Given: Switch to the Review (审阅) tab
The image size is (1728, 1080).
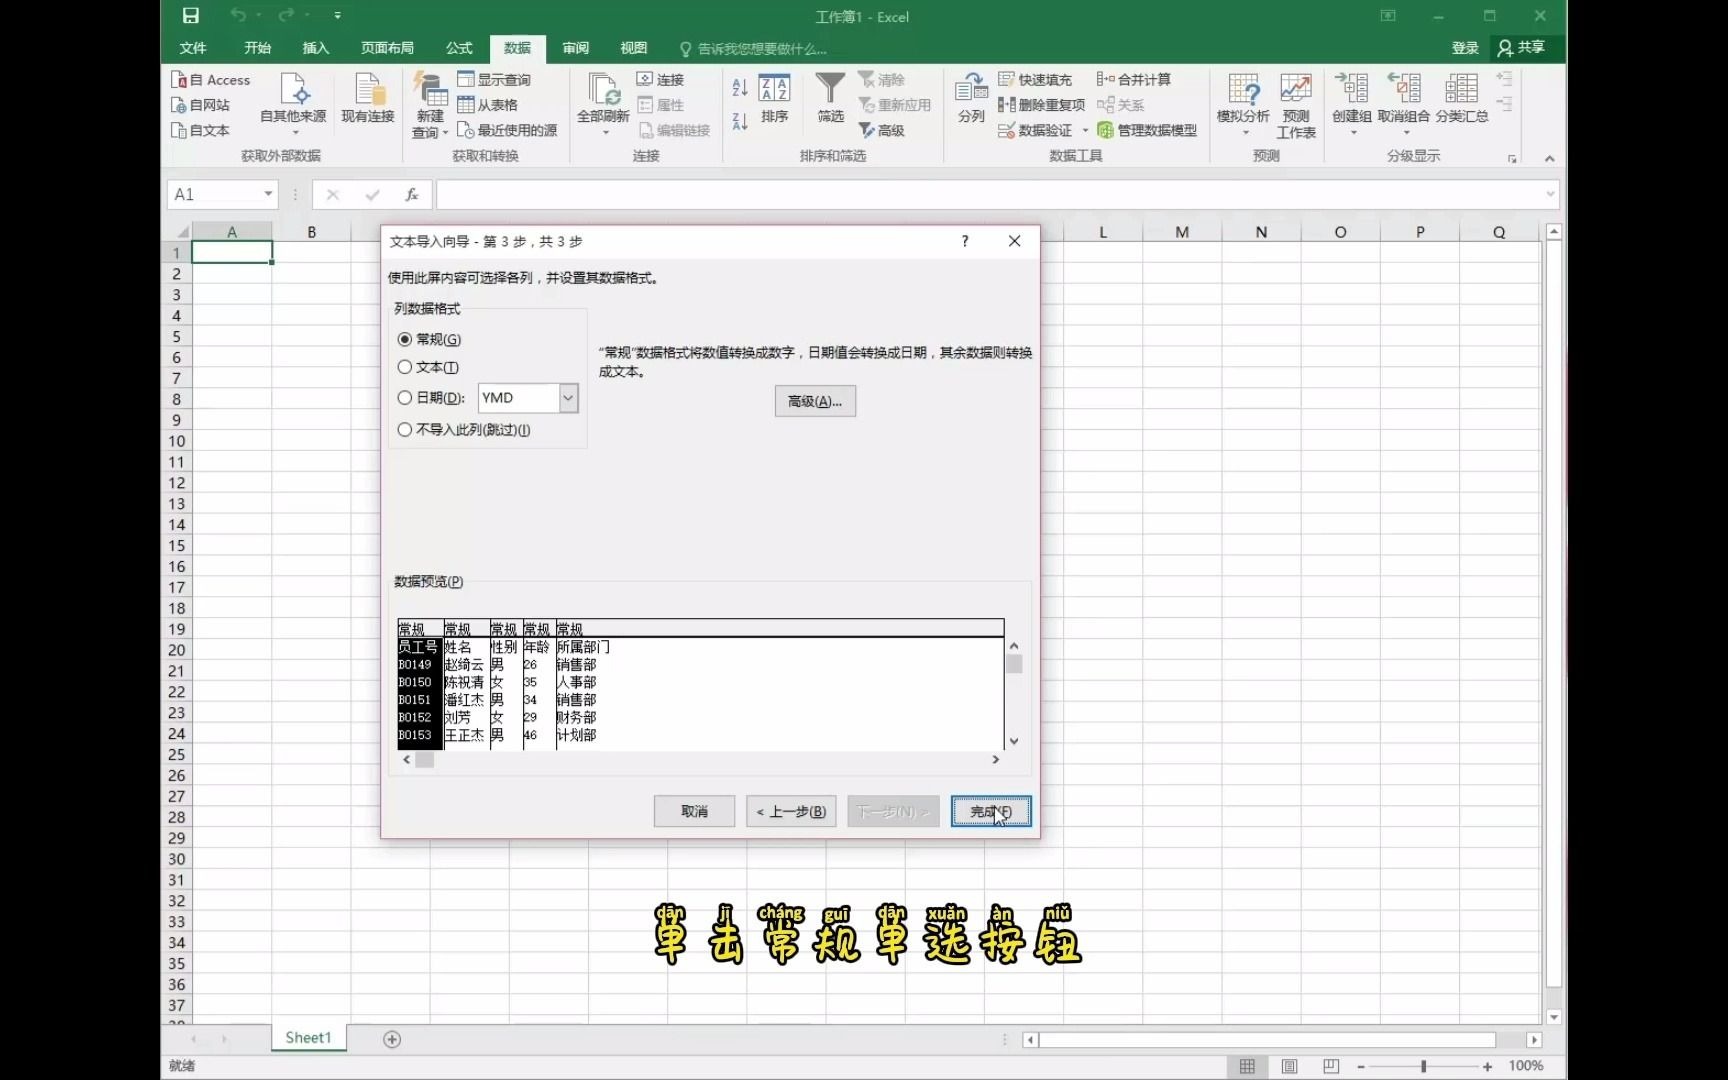Looking at the screenshot, I should 575,48.
